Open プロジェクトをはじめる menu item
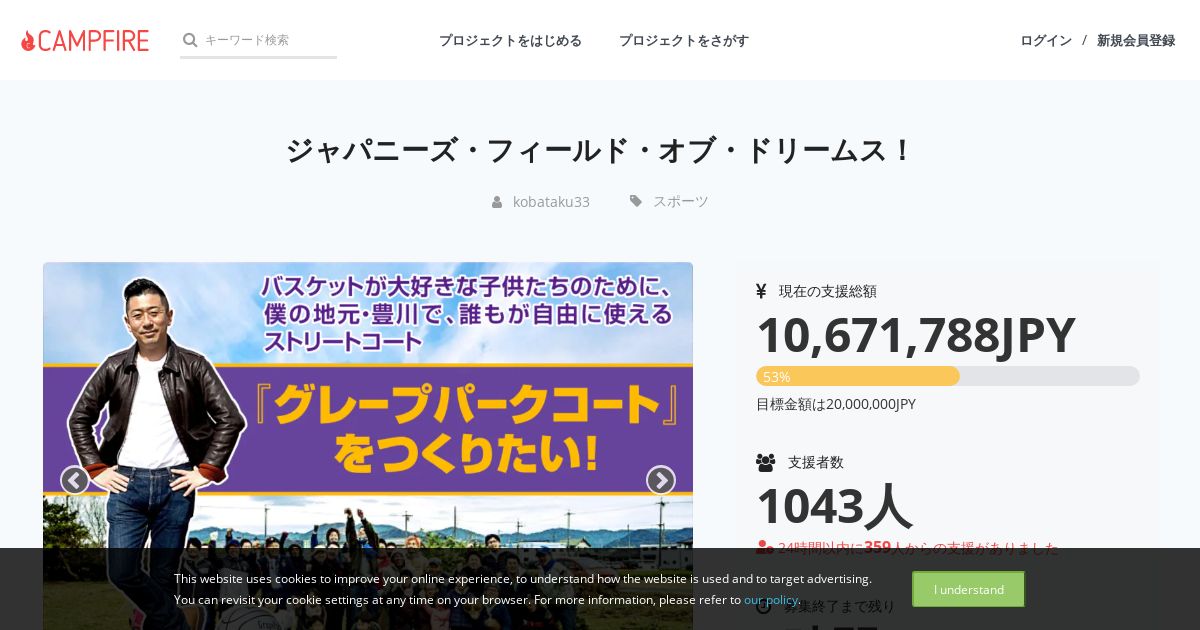 [510, 40]
